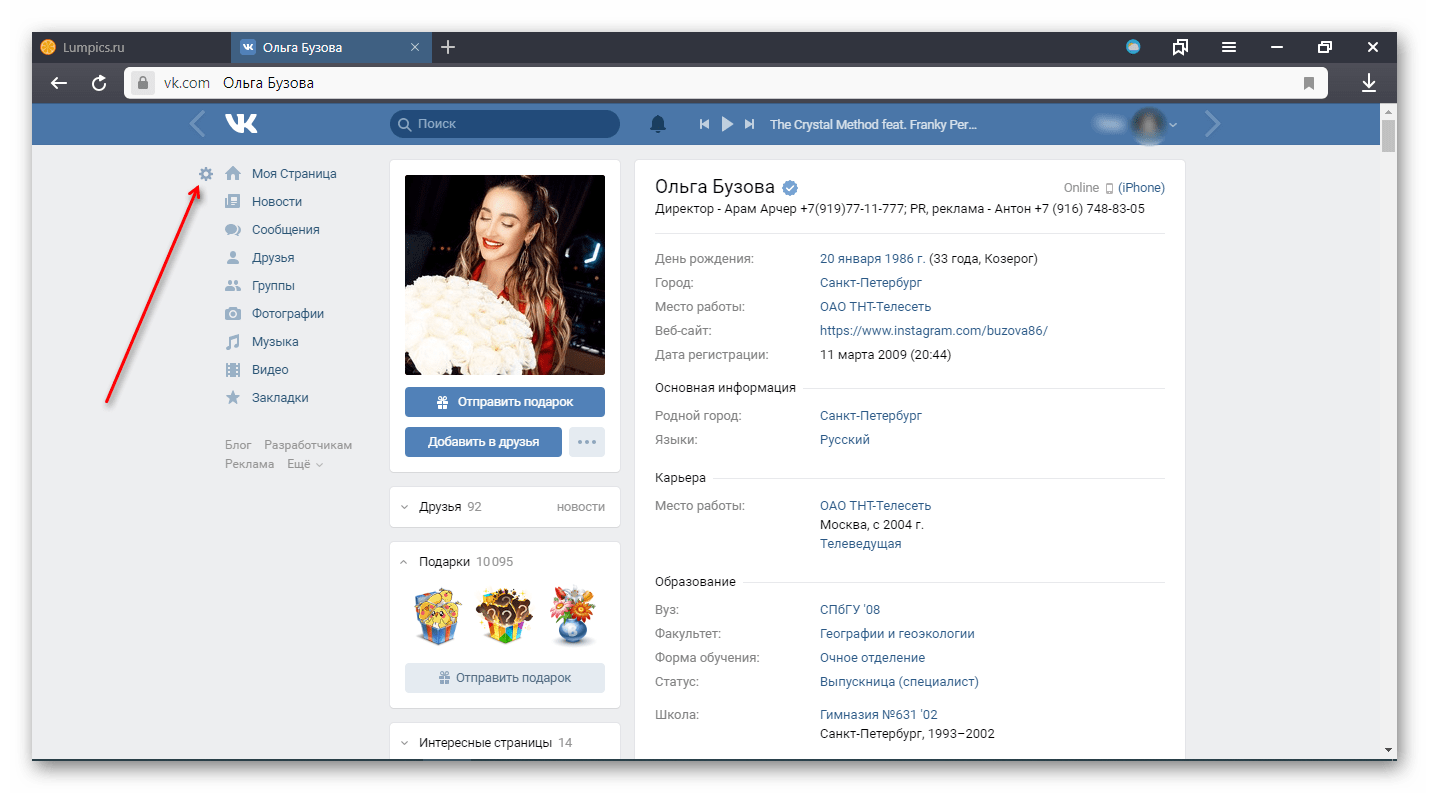Switch to the Lumpics.ru tab
Screen dimensions: 1430x793
[x=132, y=47]
